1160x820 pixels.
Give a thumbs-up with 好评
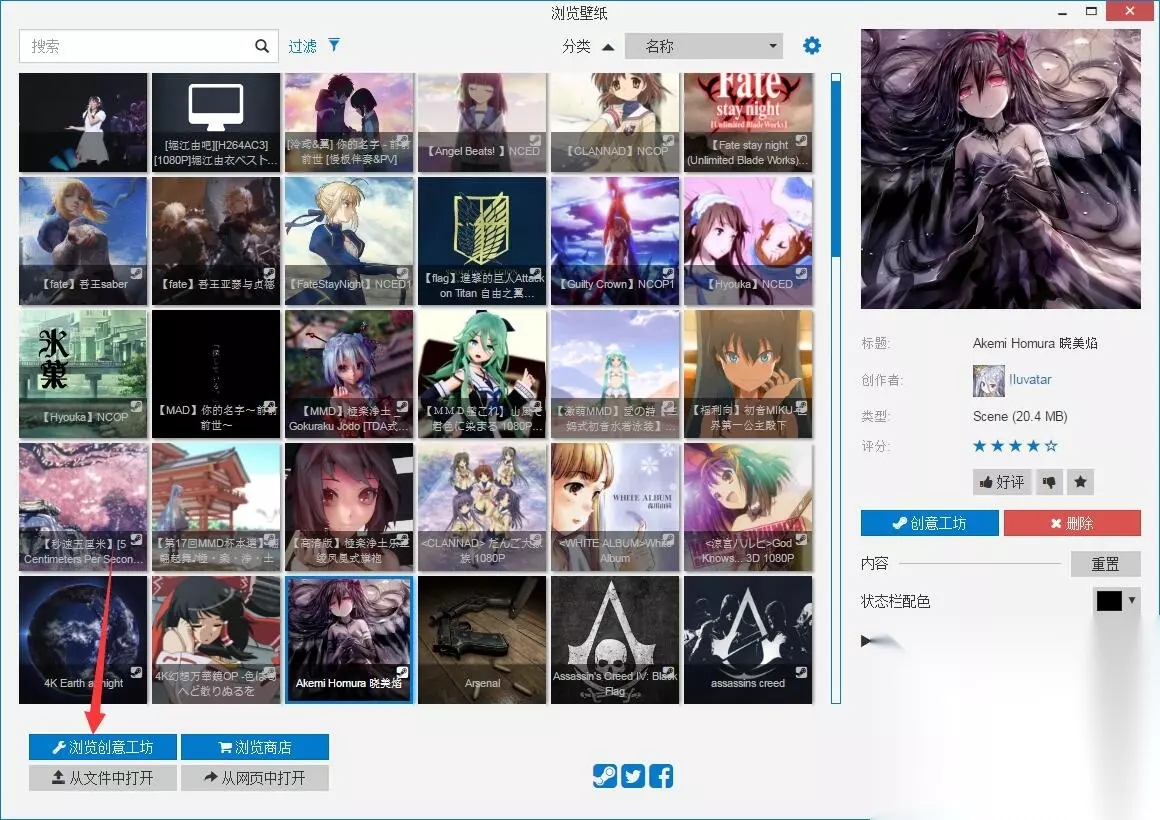1002,483
